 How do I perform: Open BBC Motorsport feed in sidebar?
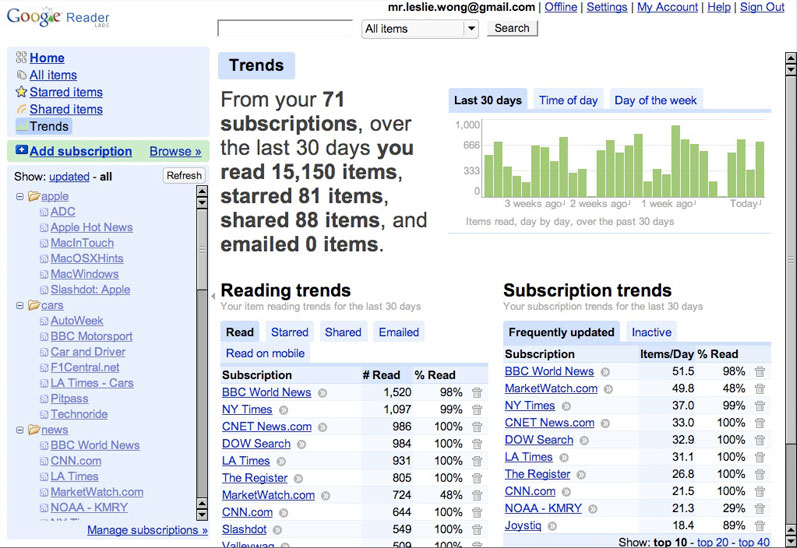coord(91,337)
